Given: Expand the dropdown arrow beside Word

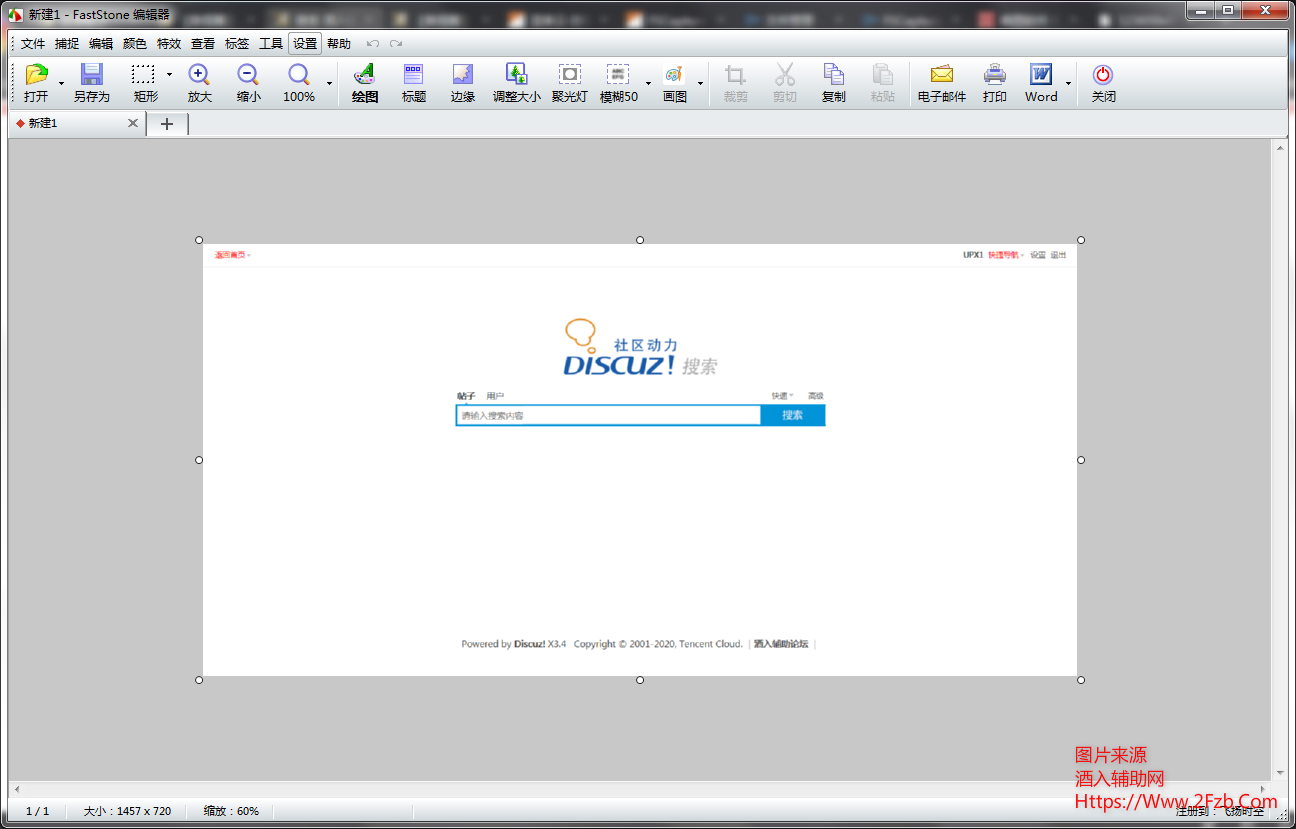Looking at the screenshot, I should [1068, 83].
